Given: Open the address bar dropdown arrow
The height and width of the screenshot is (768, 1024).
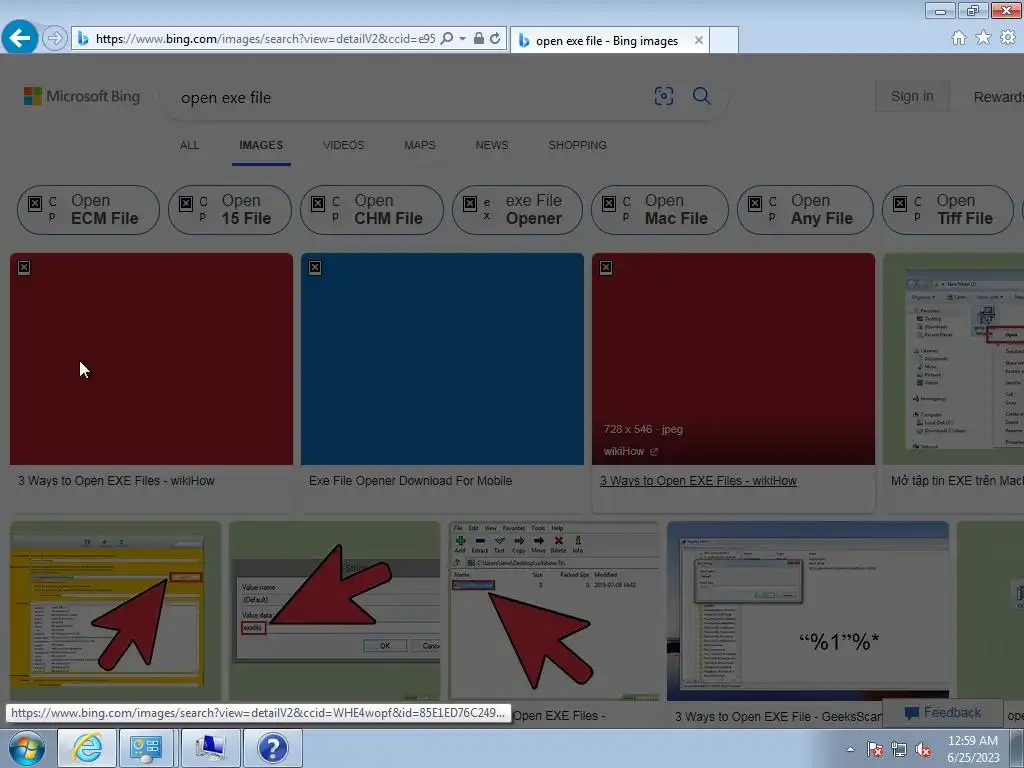Looking at the screenshot, I should (x=462, y=39).
